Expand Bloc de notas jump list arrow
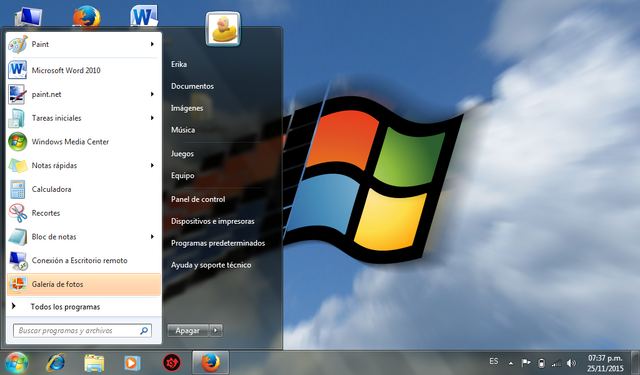640x375 pixels. [x=152, y=237]
